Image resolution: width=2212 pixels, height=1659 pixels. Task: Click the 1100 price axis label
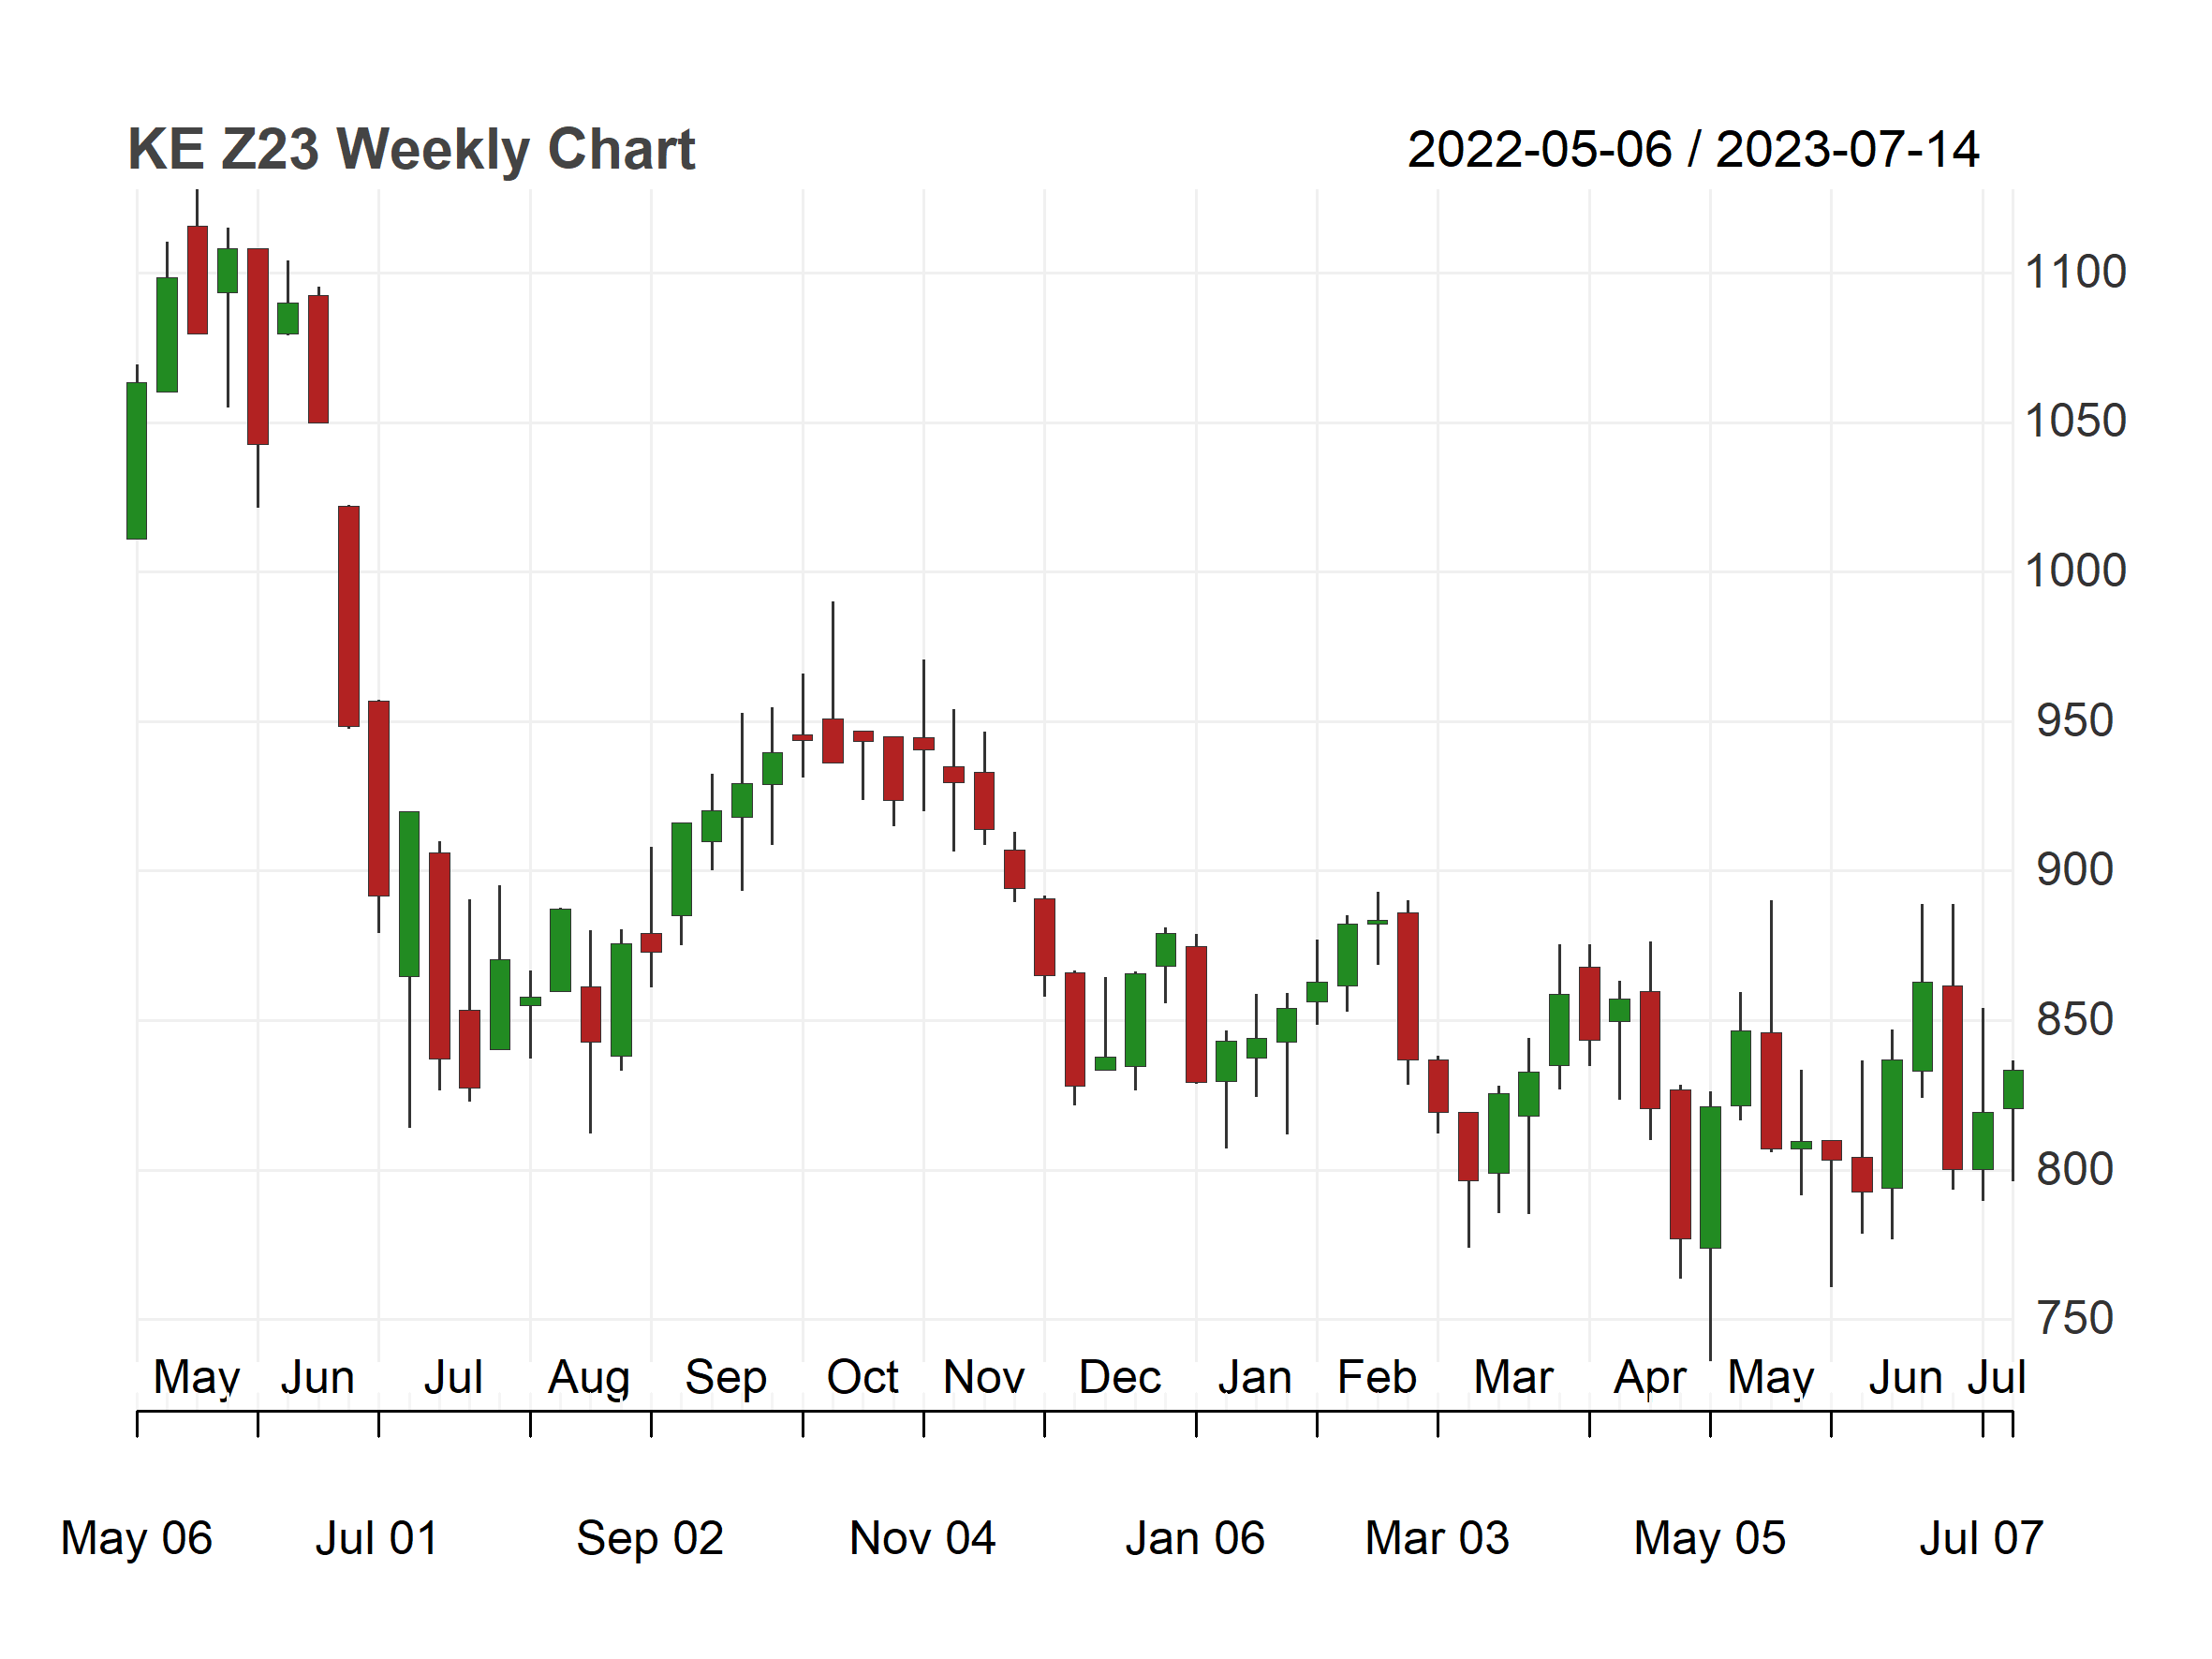pyautogui.click(x=2075, y=272)
